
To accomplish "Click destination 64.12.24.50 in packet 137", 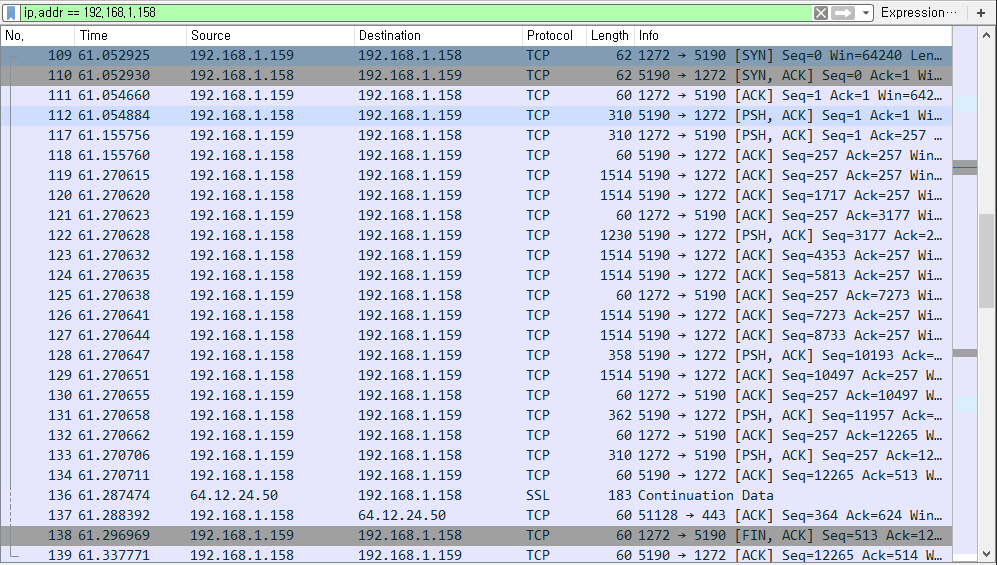I will [402, 515].
